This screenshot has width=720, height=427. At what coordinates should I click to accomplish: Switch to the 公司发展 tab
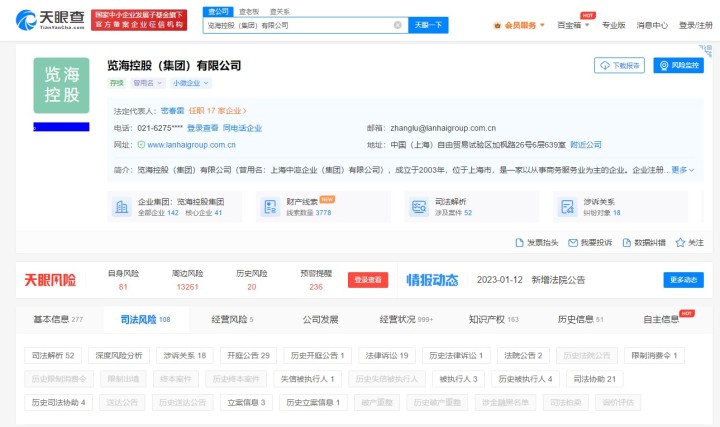coord(321,319)
